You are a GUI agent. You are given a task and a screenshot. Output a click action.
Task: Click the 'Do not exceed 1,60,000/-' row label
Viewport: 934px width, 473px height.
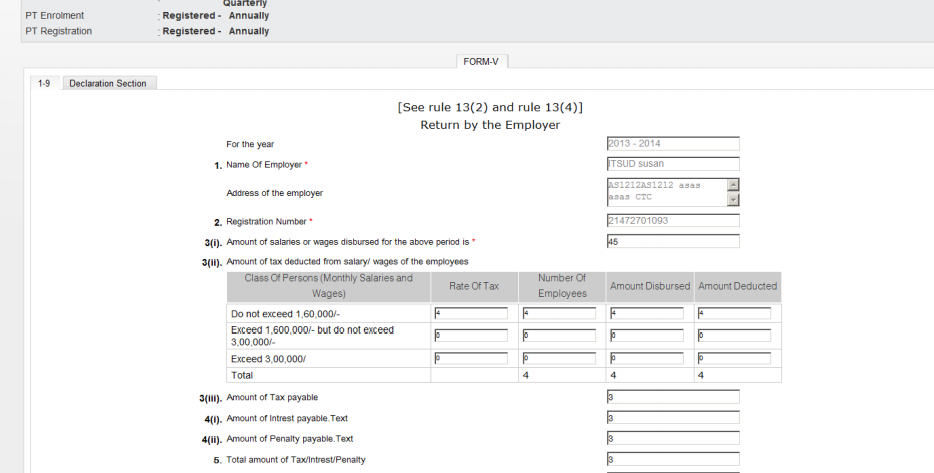pos(285,314)
